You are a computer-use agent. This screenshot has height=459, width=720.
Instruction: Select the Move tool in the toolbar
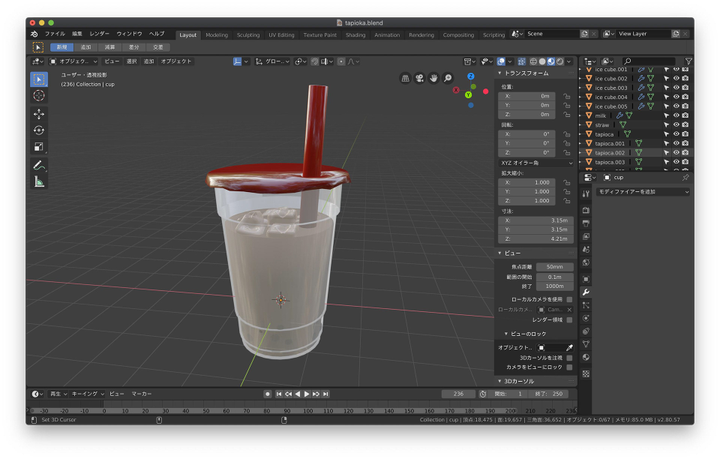(x=39, y=113)
